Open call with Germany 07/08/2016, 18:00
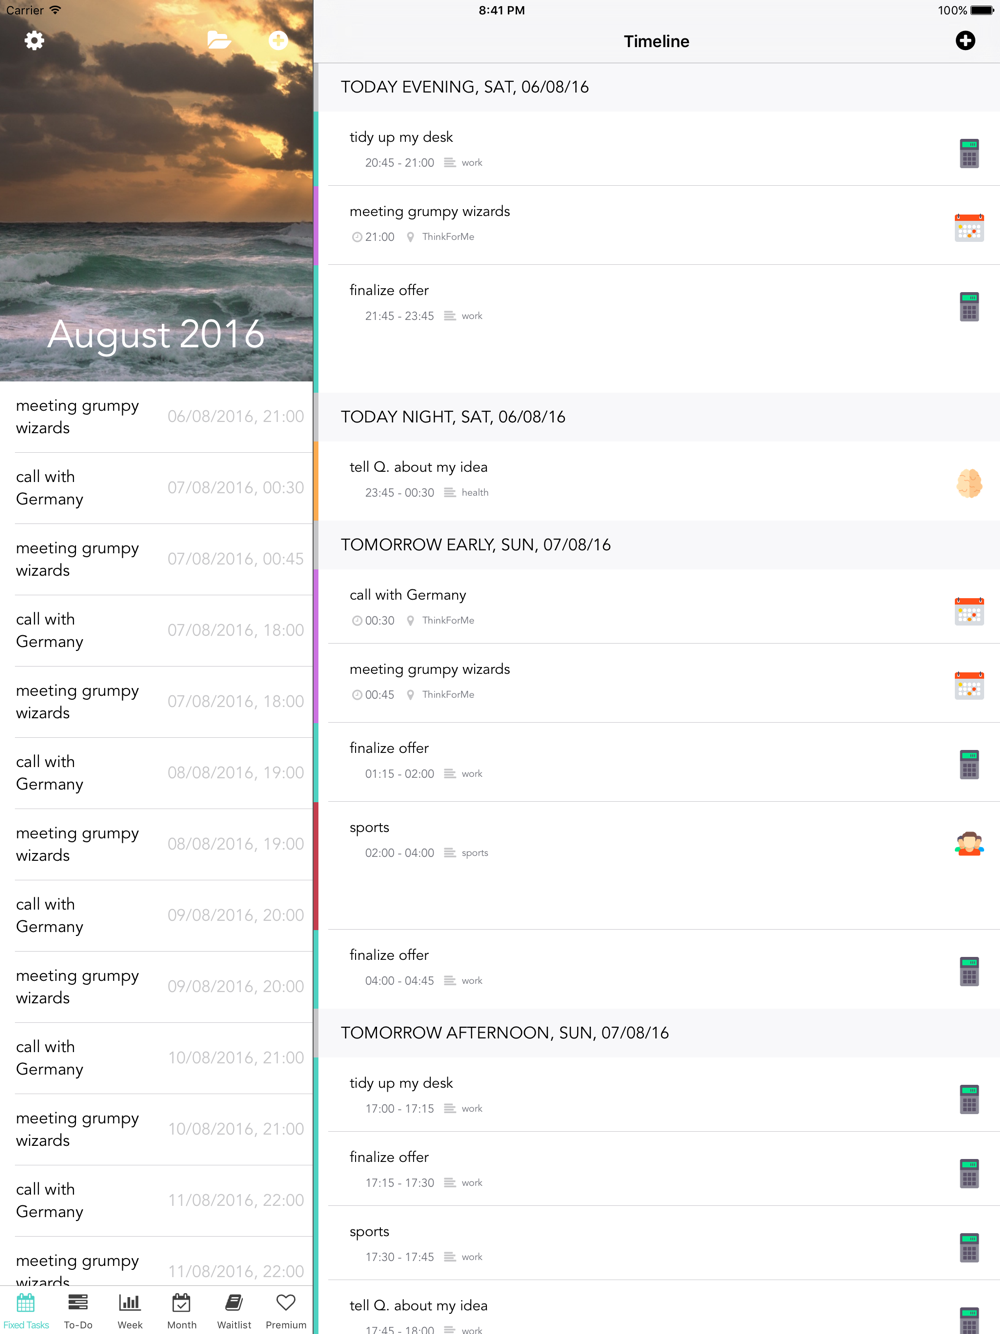 point(156,630)
